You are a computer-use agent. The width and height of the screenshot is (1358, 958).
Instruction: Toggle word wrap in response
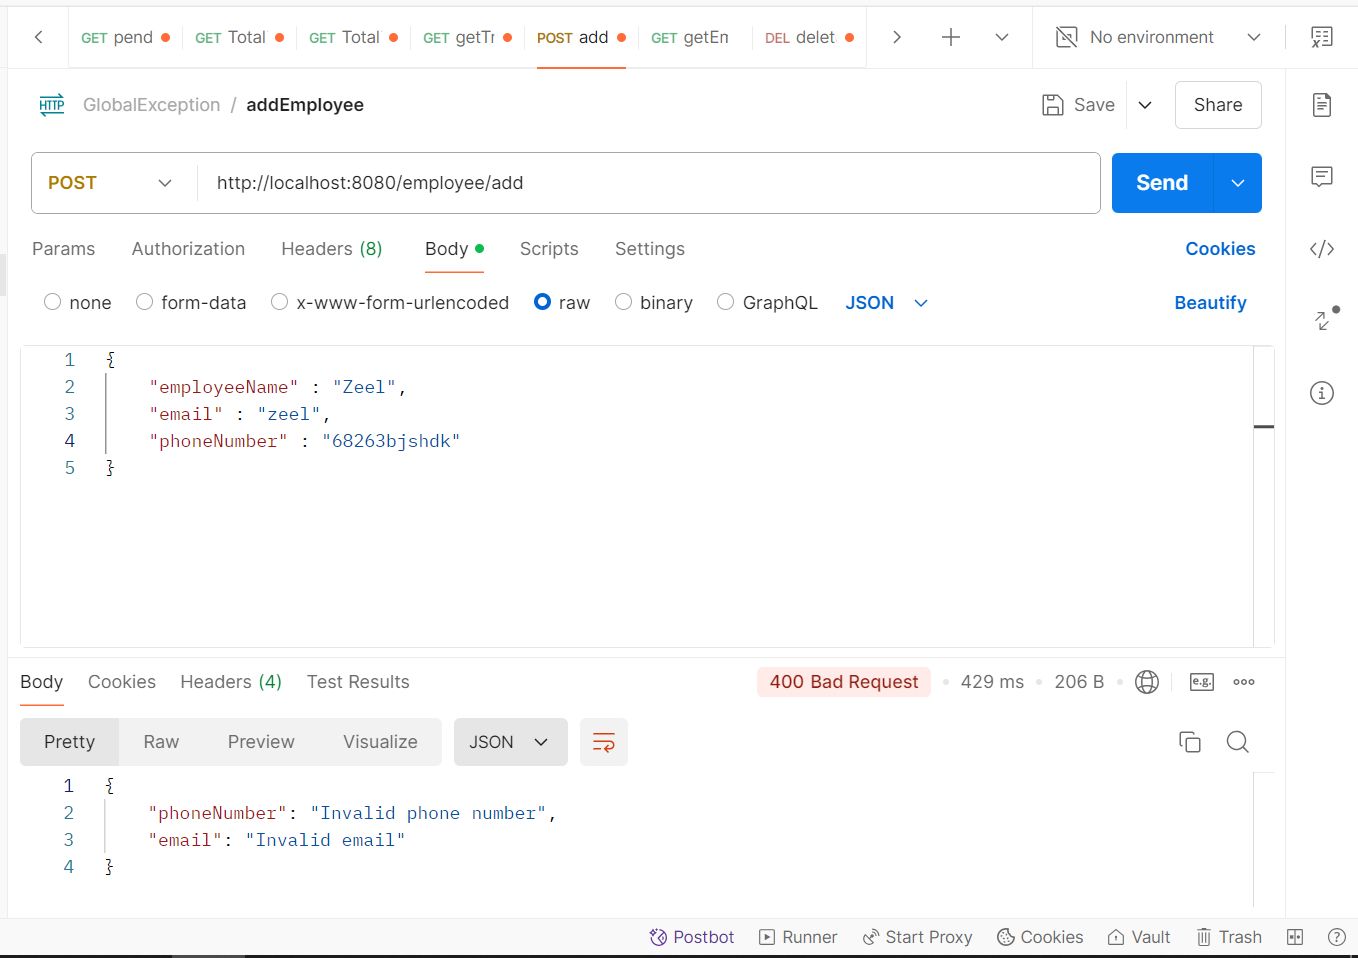[x=604, y=742]
